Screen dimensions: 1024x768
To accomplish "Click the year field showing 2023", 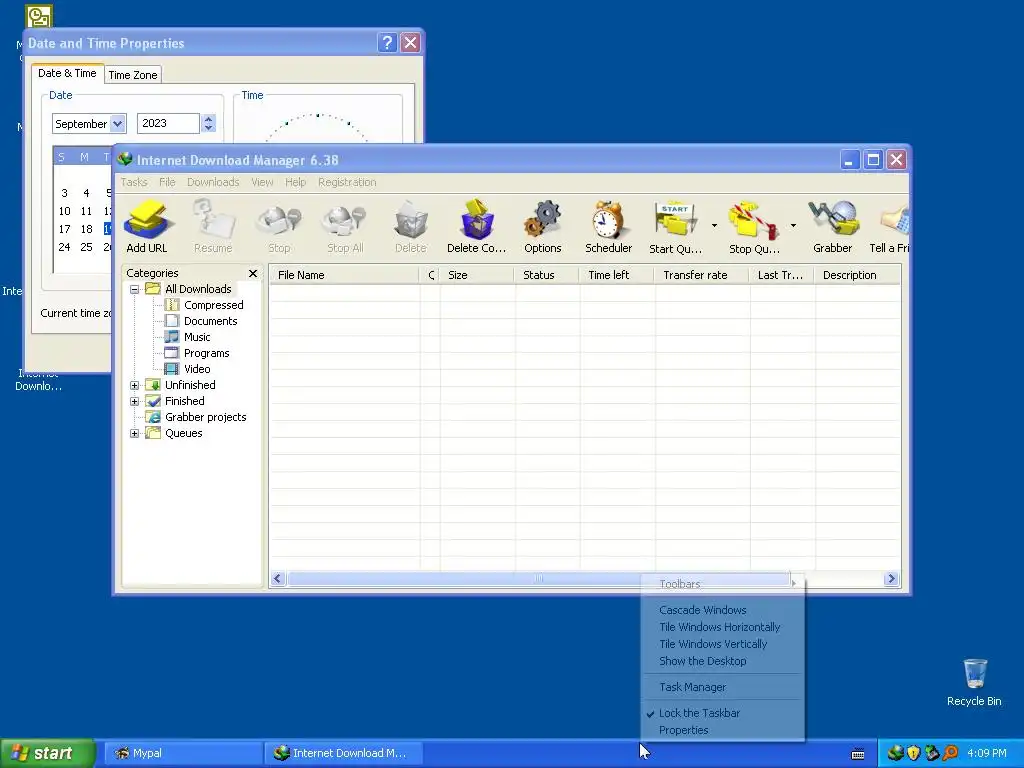I will [168, 123].
